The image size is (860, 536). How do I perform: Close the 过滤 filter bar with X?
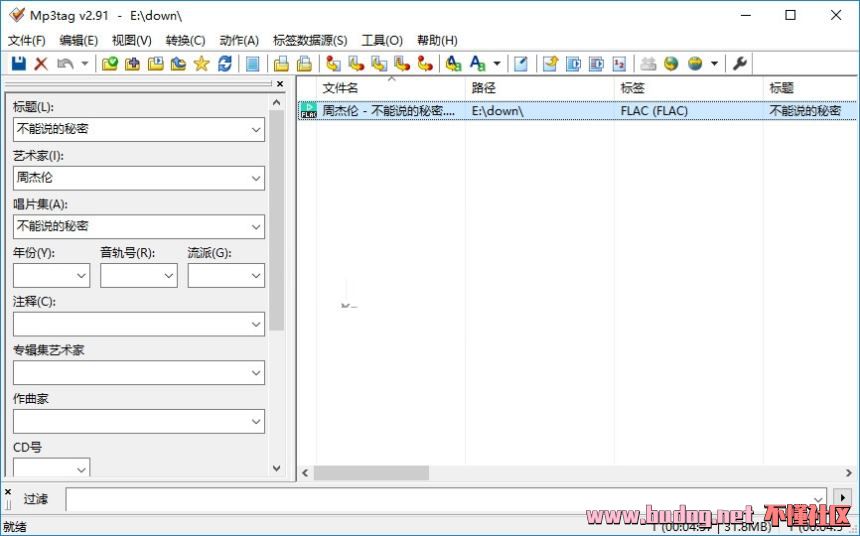[8, 492]
